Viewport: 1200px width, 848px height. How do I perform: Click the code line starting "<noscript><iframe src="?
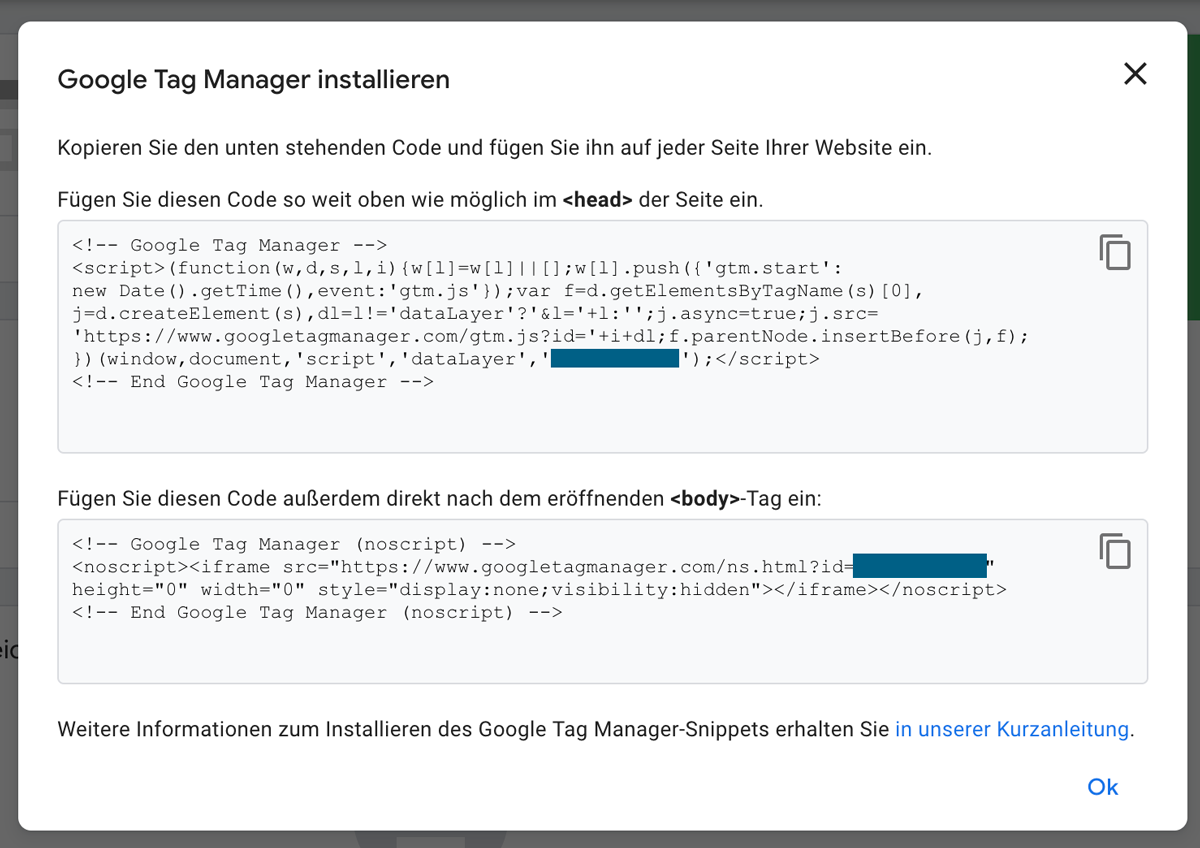(x=534, y=567)
